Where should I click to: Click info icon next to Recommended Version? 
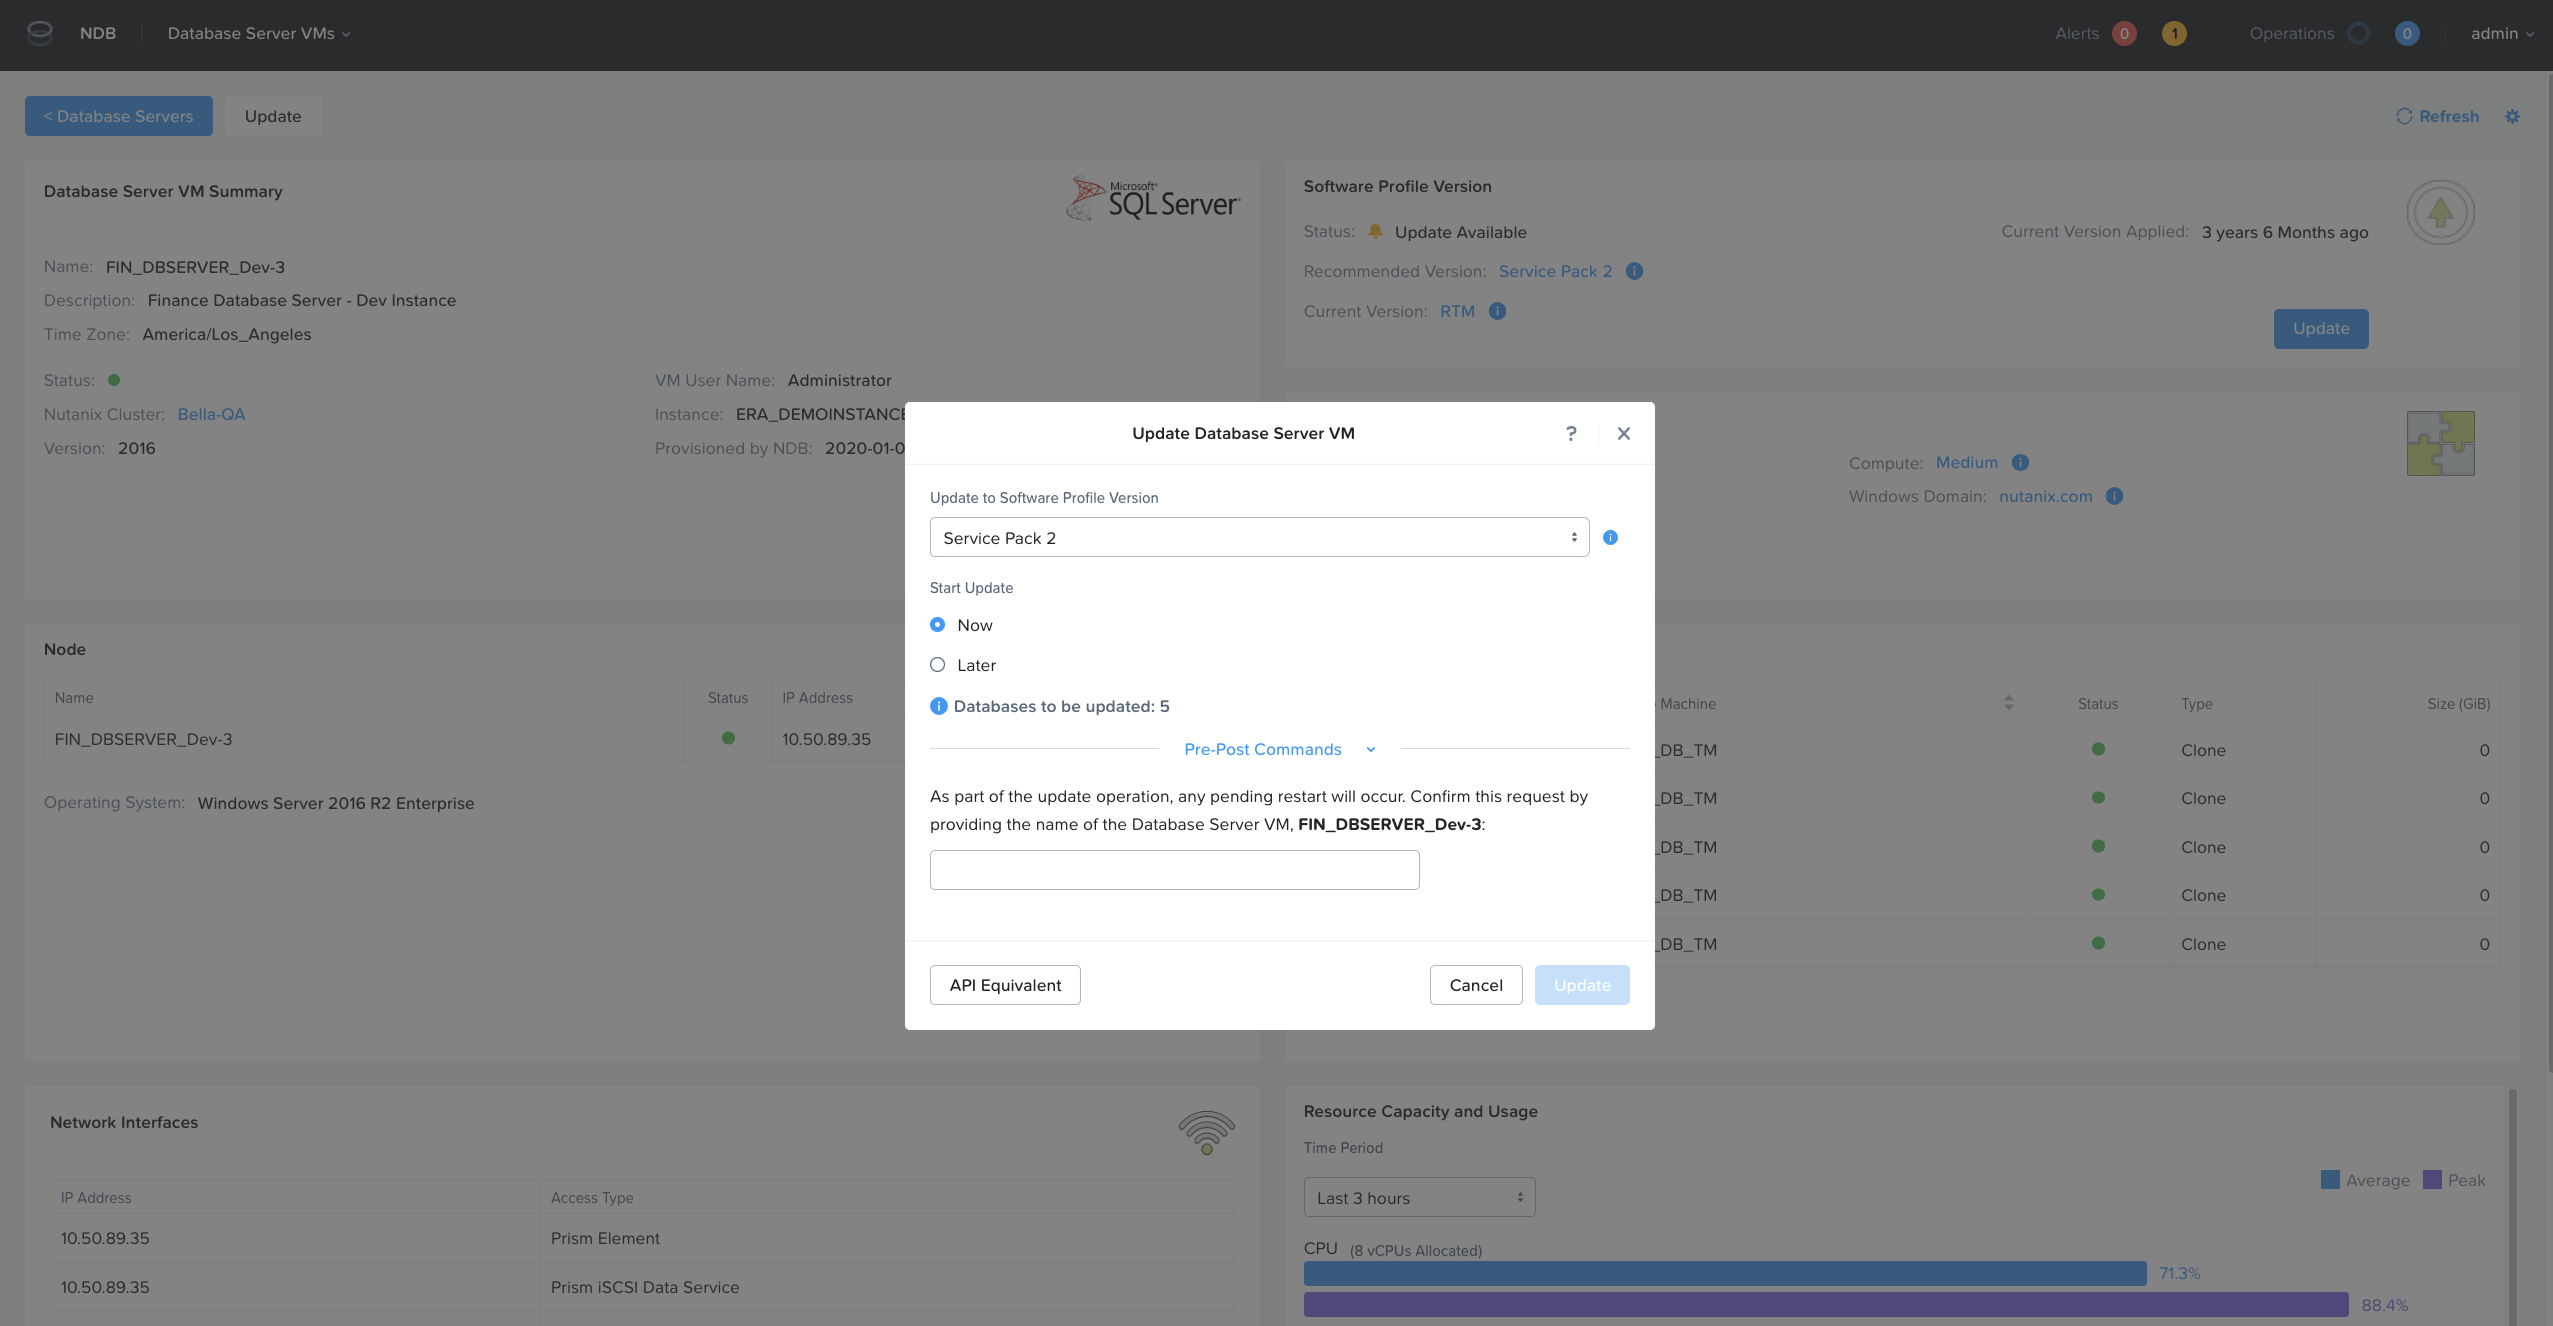point(1634,271)
